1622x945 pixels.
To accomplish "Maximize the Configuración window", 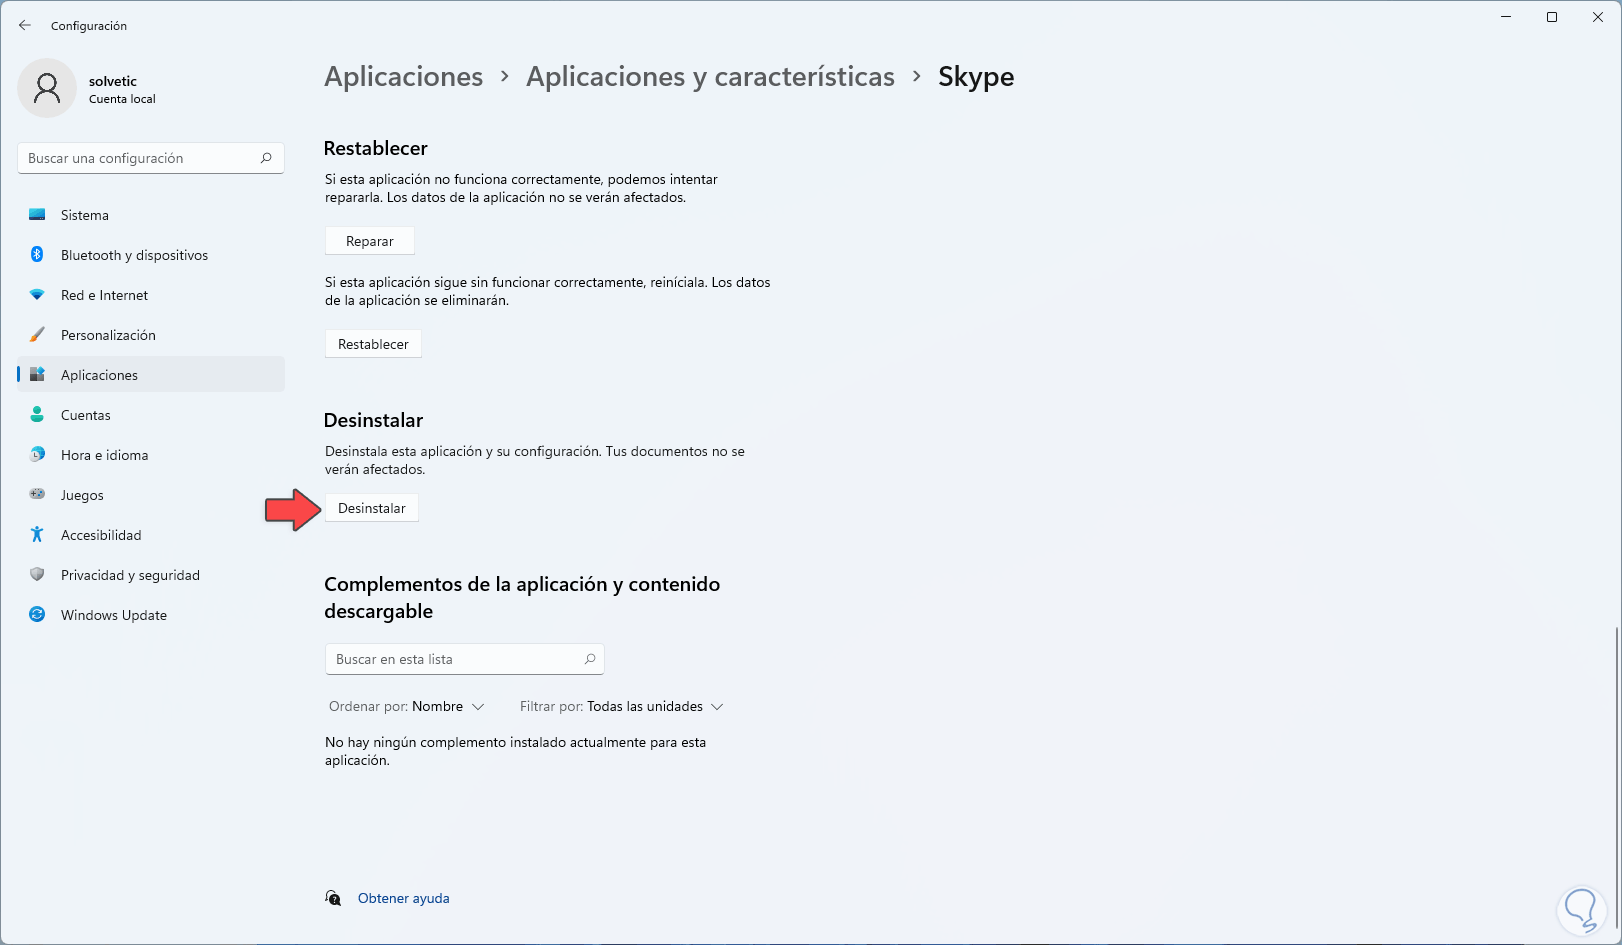I will (x=1552, y=17).
